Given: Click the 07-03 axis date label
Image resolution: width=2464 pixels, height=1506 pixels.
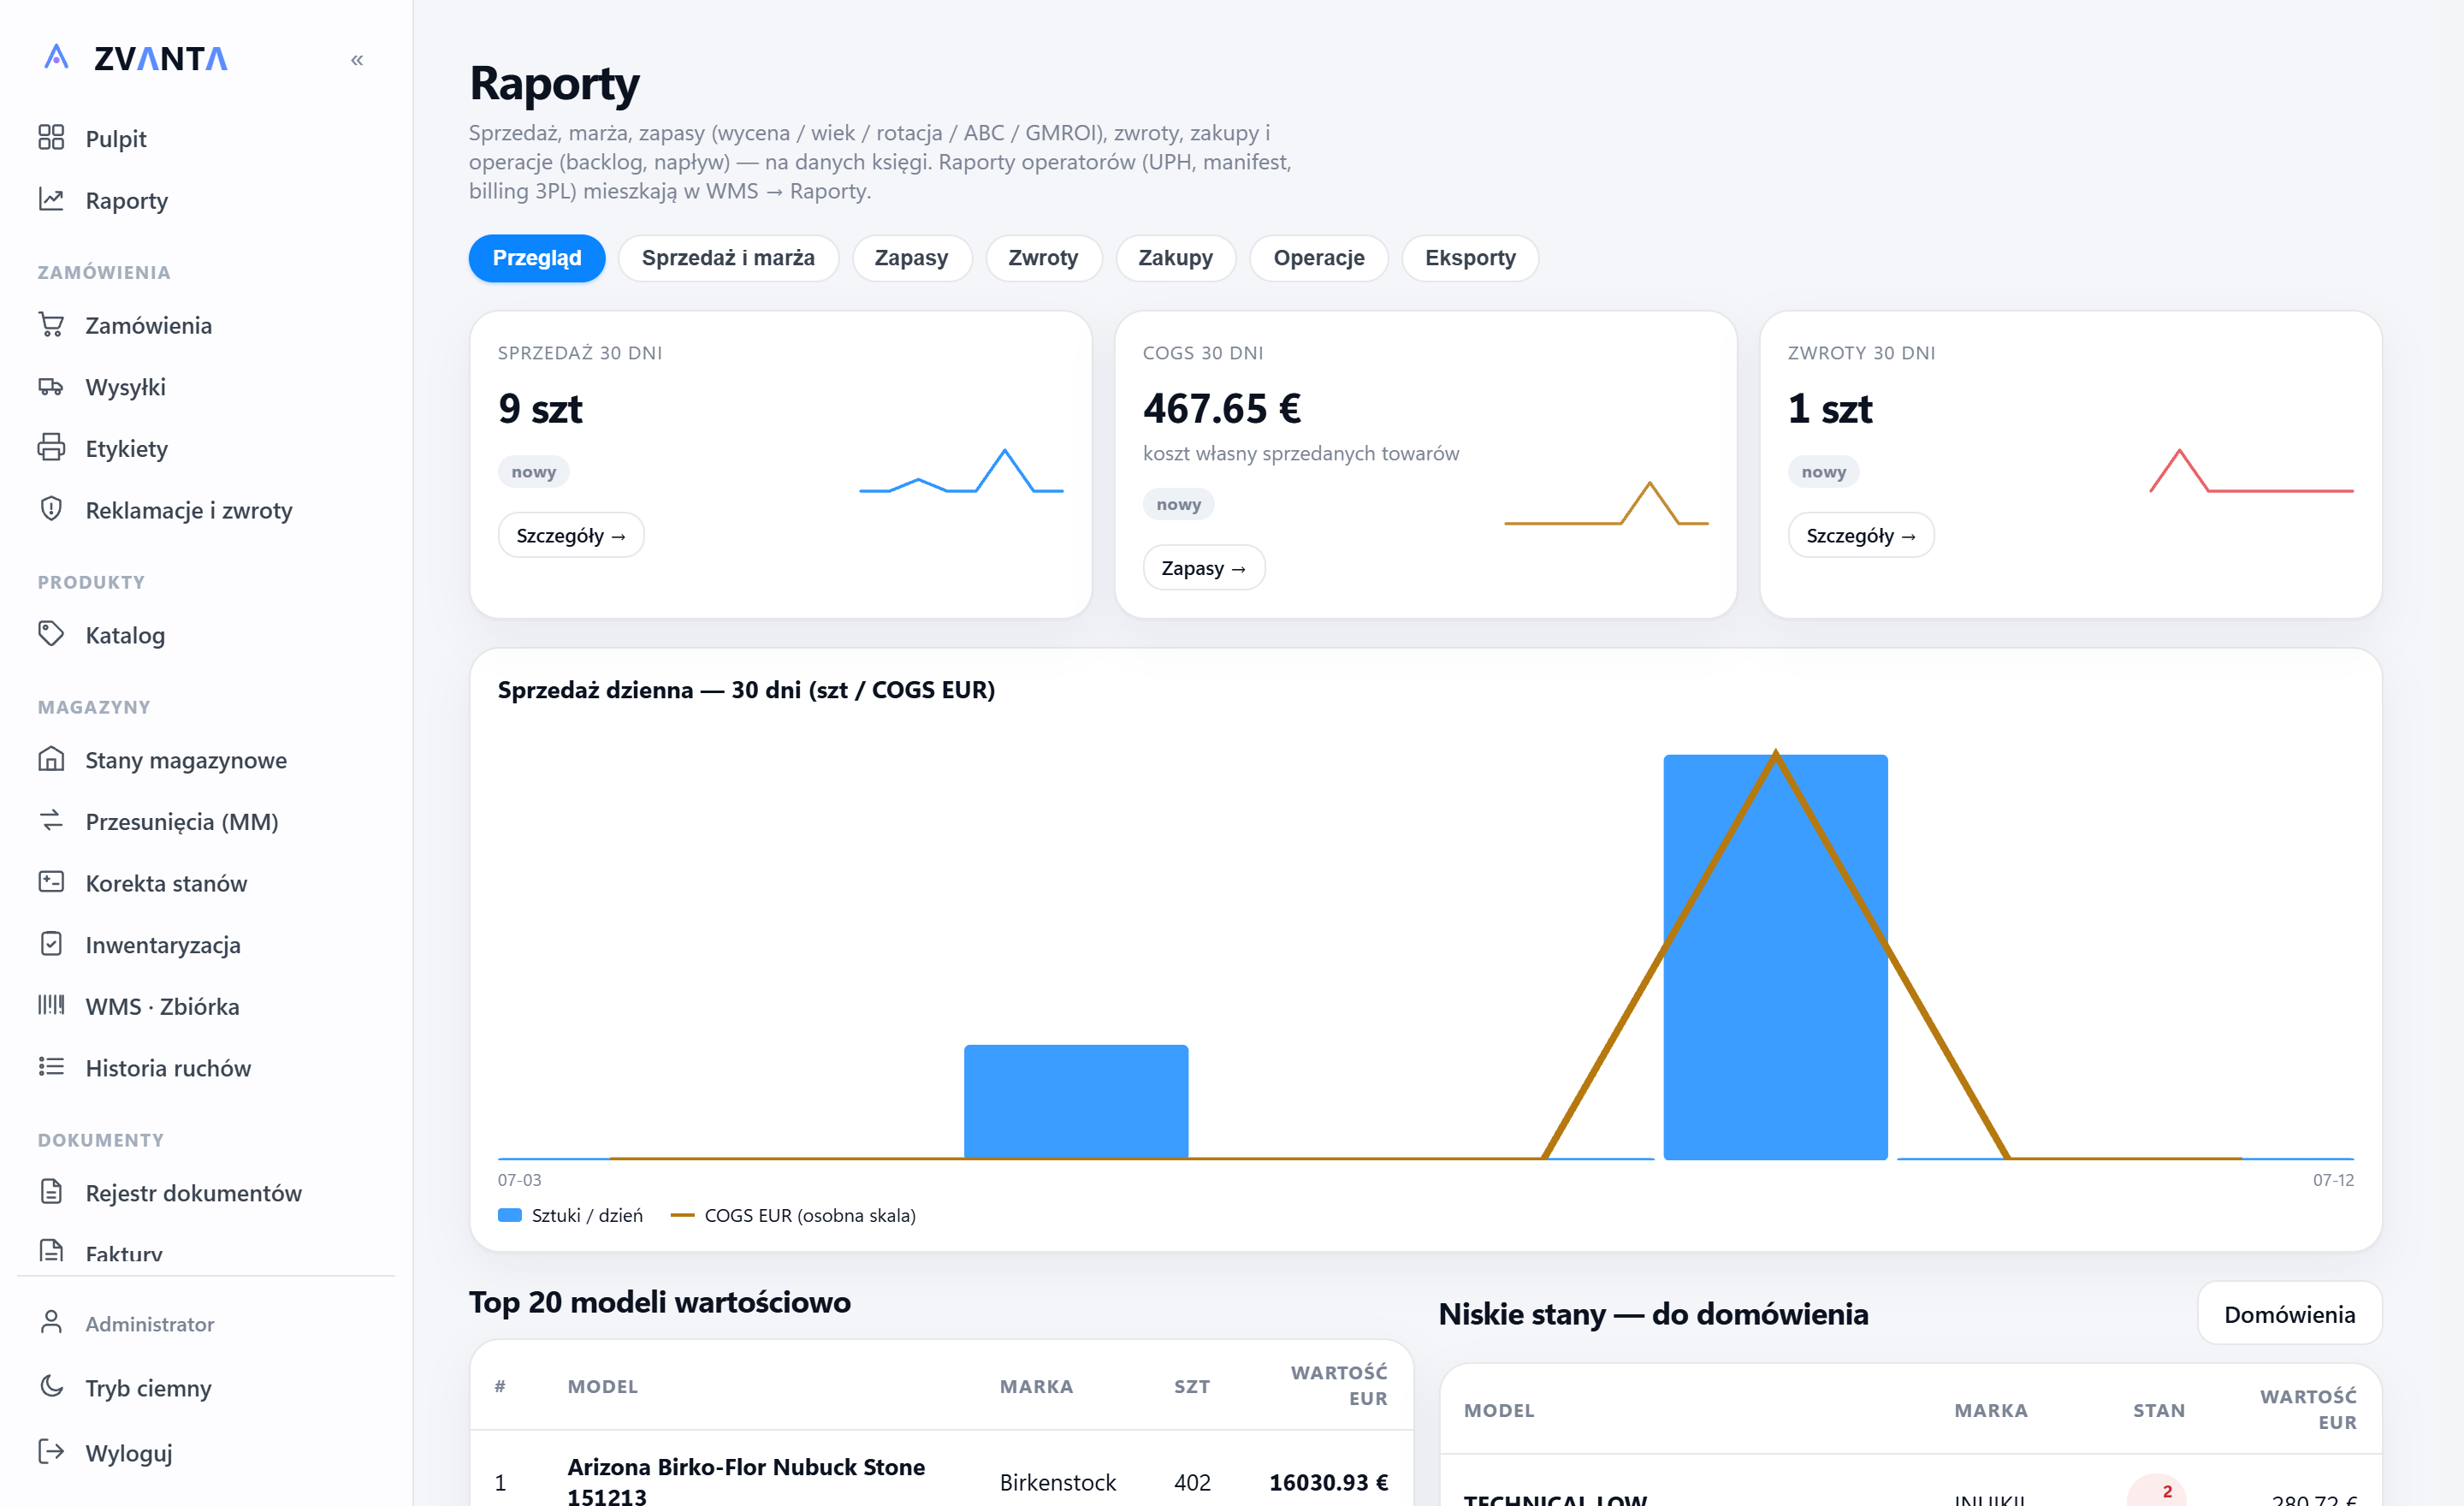Looking at the screenshot, I should [x=519, y=1180].
